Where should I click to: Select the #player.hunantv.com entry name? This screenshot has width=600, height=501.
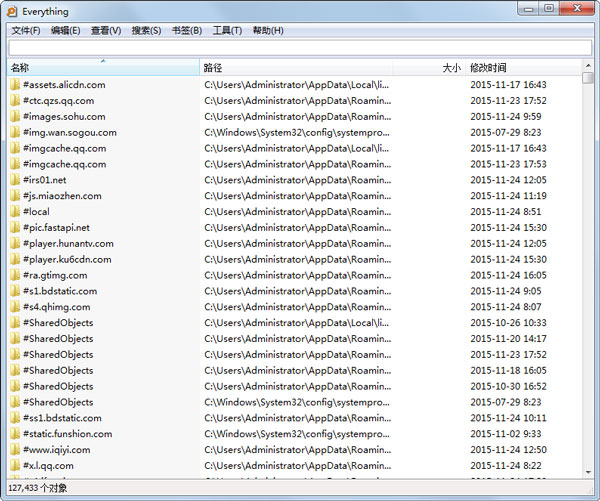[68, 243]
